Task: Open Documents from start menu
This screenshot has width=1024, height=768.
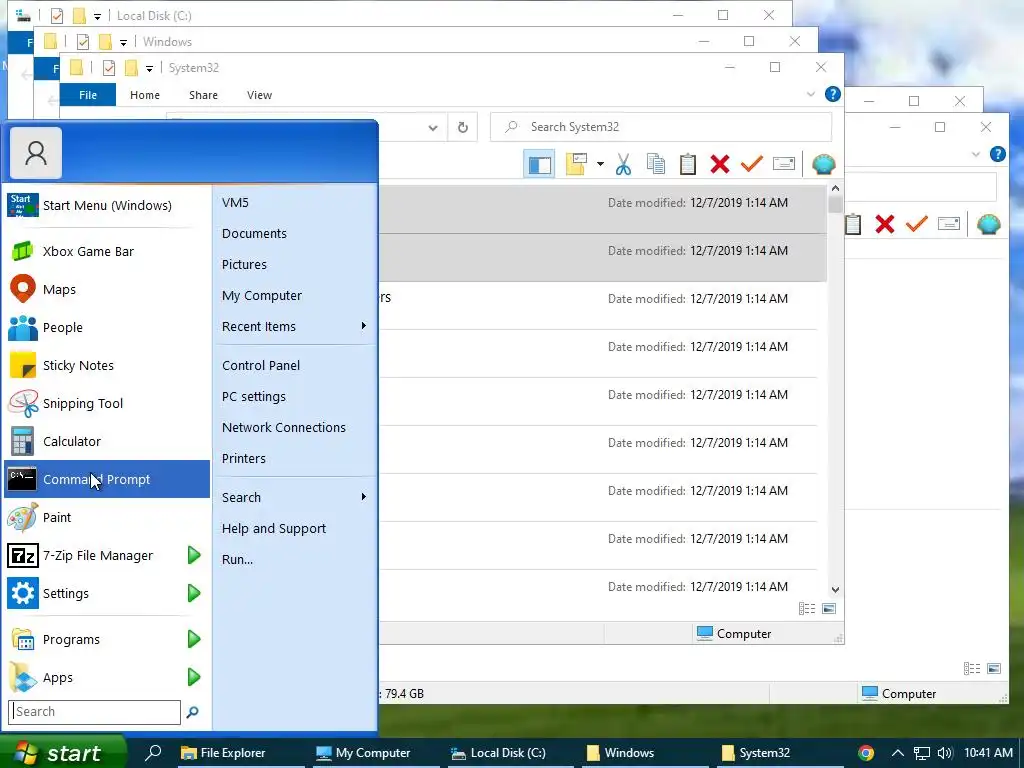Action: (x=295, y=234)
